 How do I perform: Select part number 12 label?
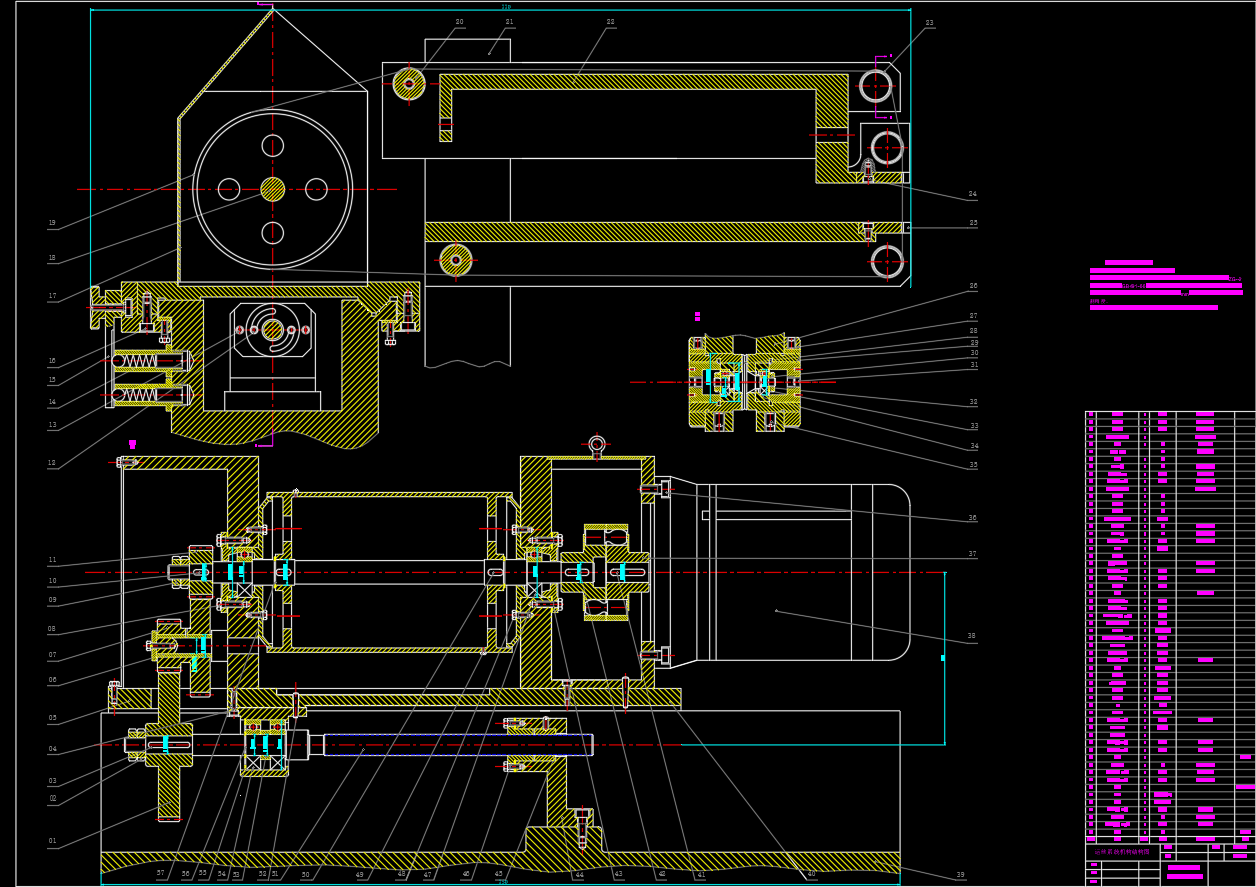pos(52,462)
